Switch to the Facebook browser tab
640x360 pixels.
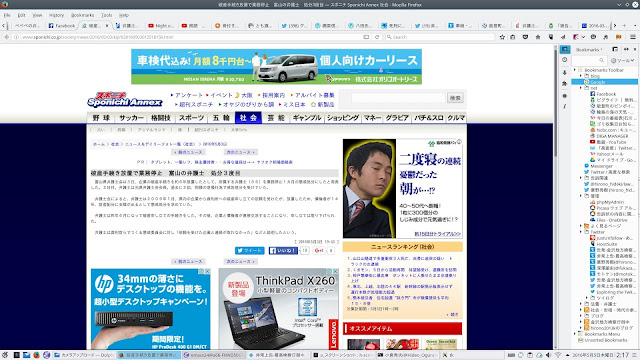(x=62, y=25)
